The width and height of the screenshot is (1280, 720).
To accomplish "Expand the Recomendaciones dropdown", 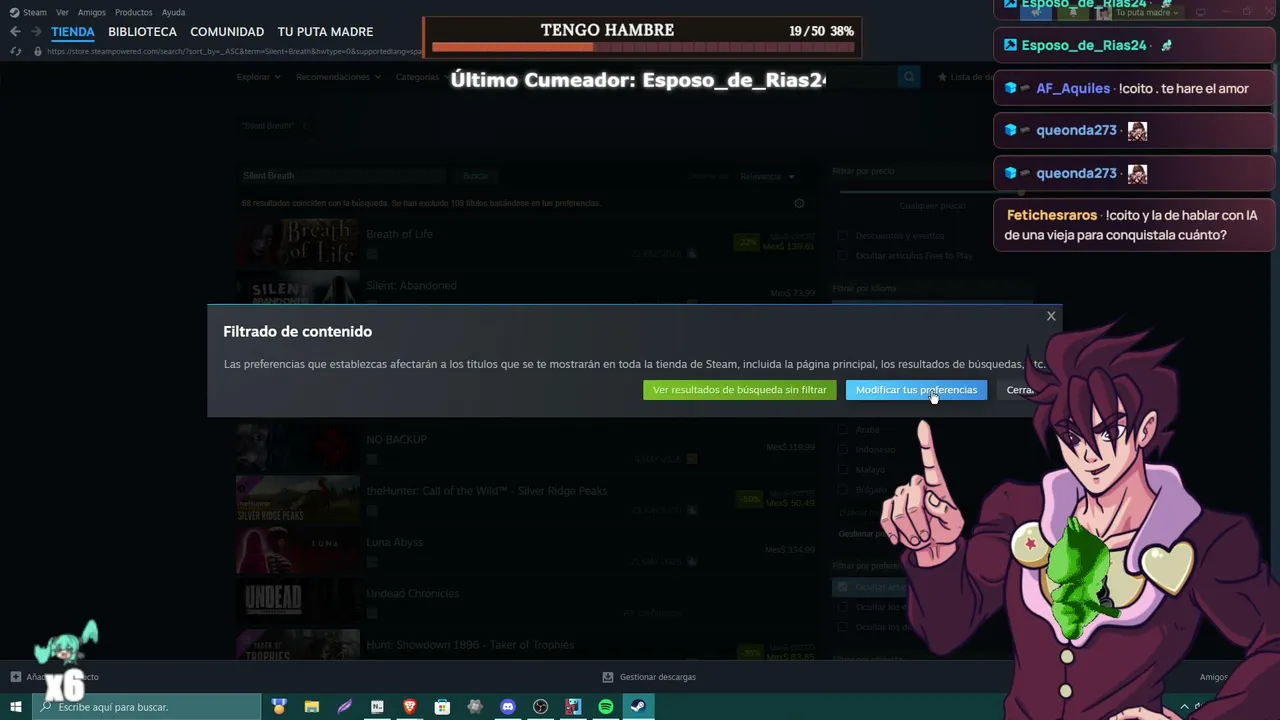I will click(x=338, y=77).
